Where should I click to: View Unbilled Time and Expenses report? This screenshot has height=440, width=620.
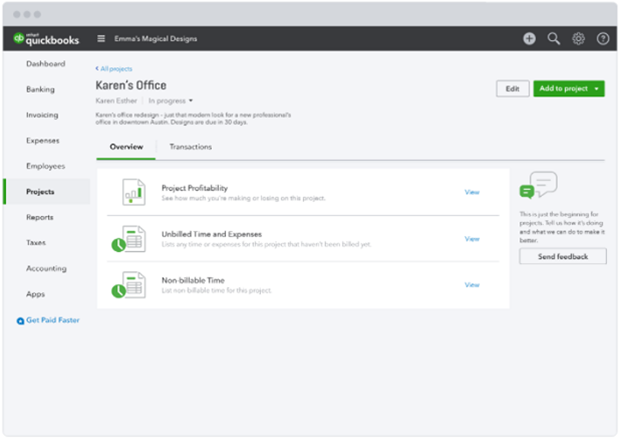click(472, 239)
